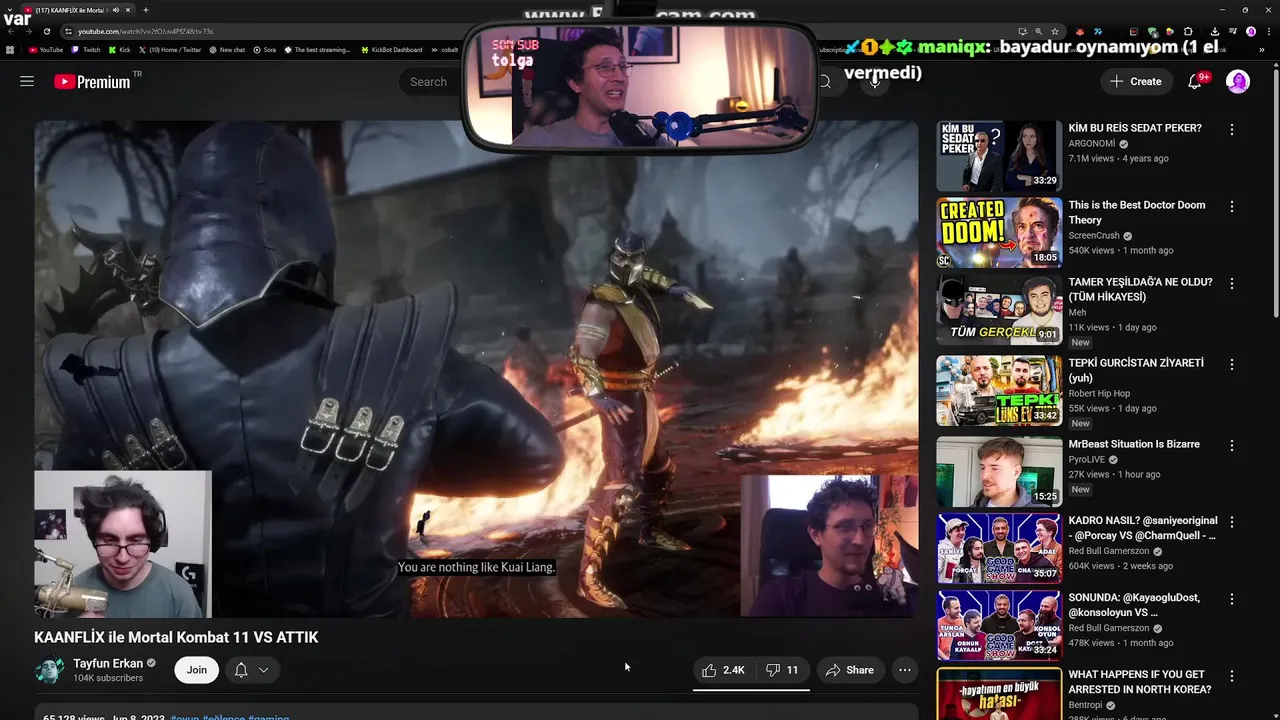
Task: Join Tayfun Erkan's channel
Action: pyautogui.click(x=197, y=670)
